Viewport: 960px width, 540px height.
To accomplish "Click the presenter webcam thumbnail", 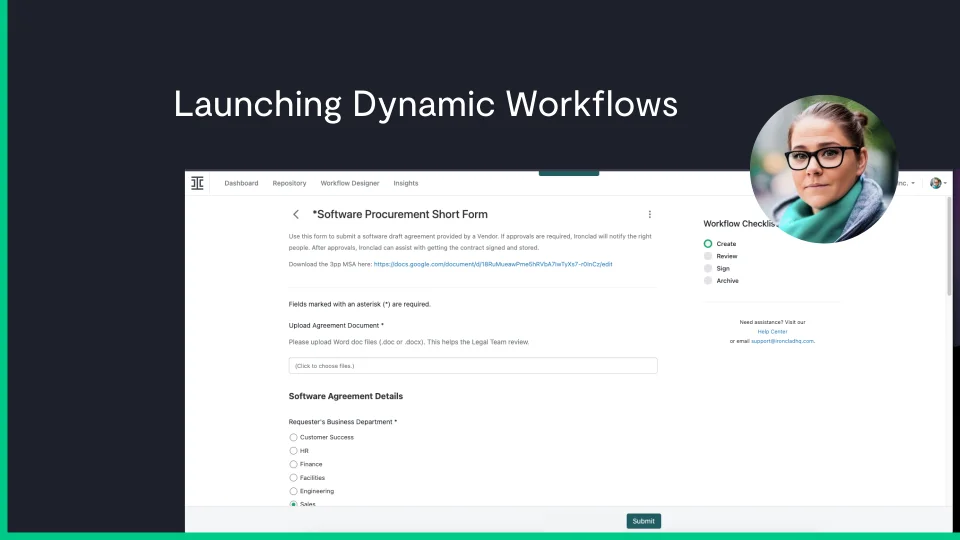I will [824, 169].
